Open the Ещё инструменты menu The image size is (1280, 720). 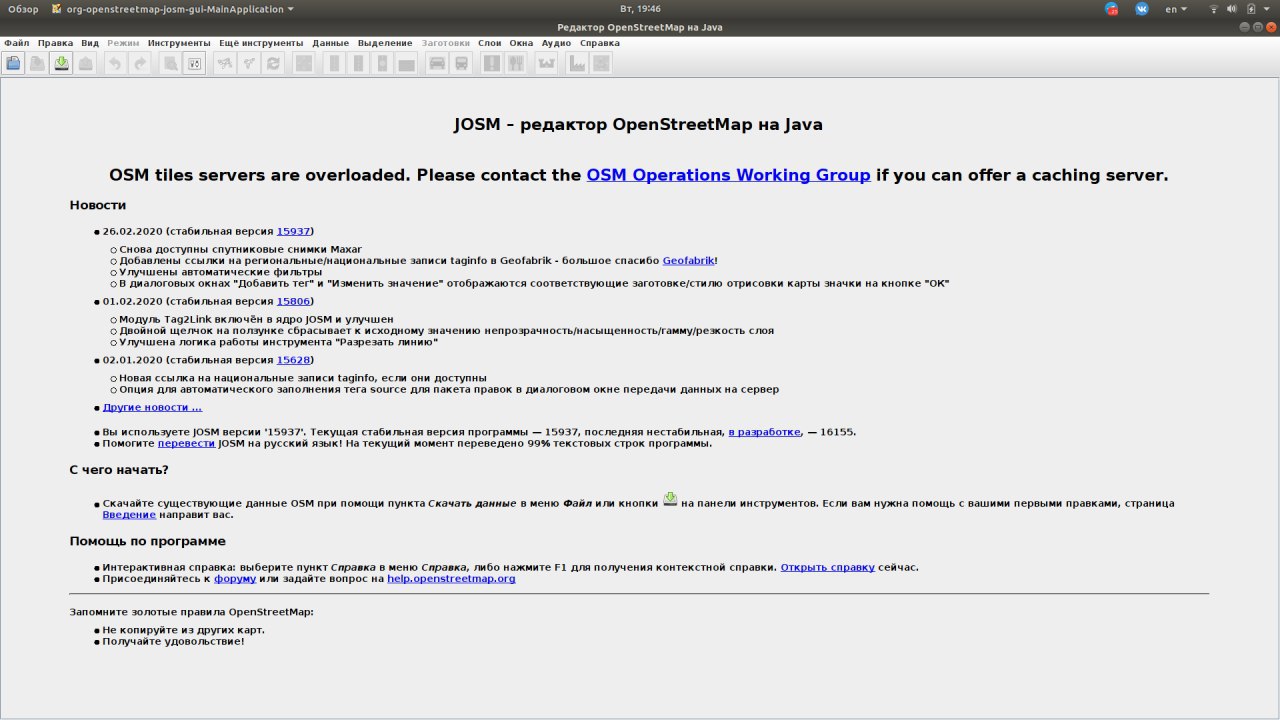pos(261,43)
